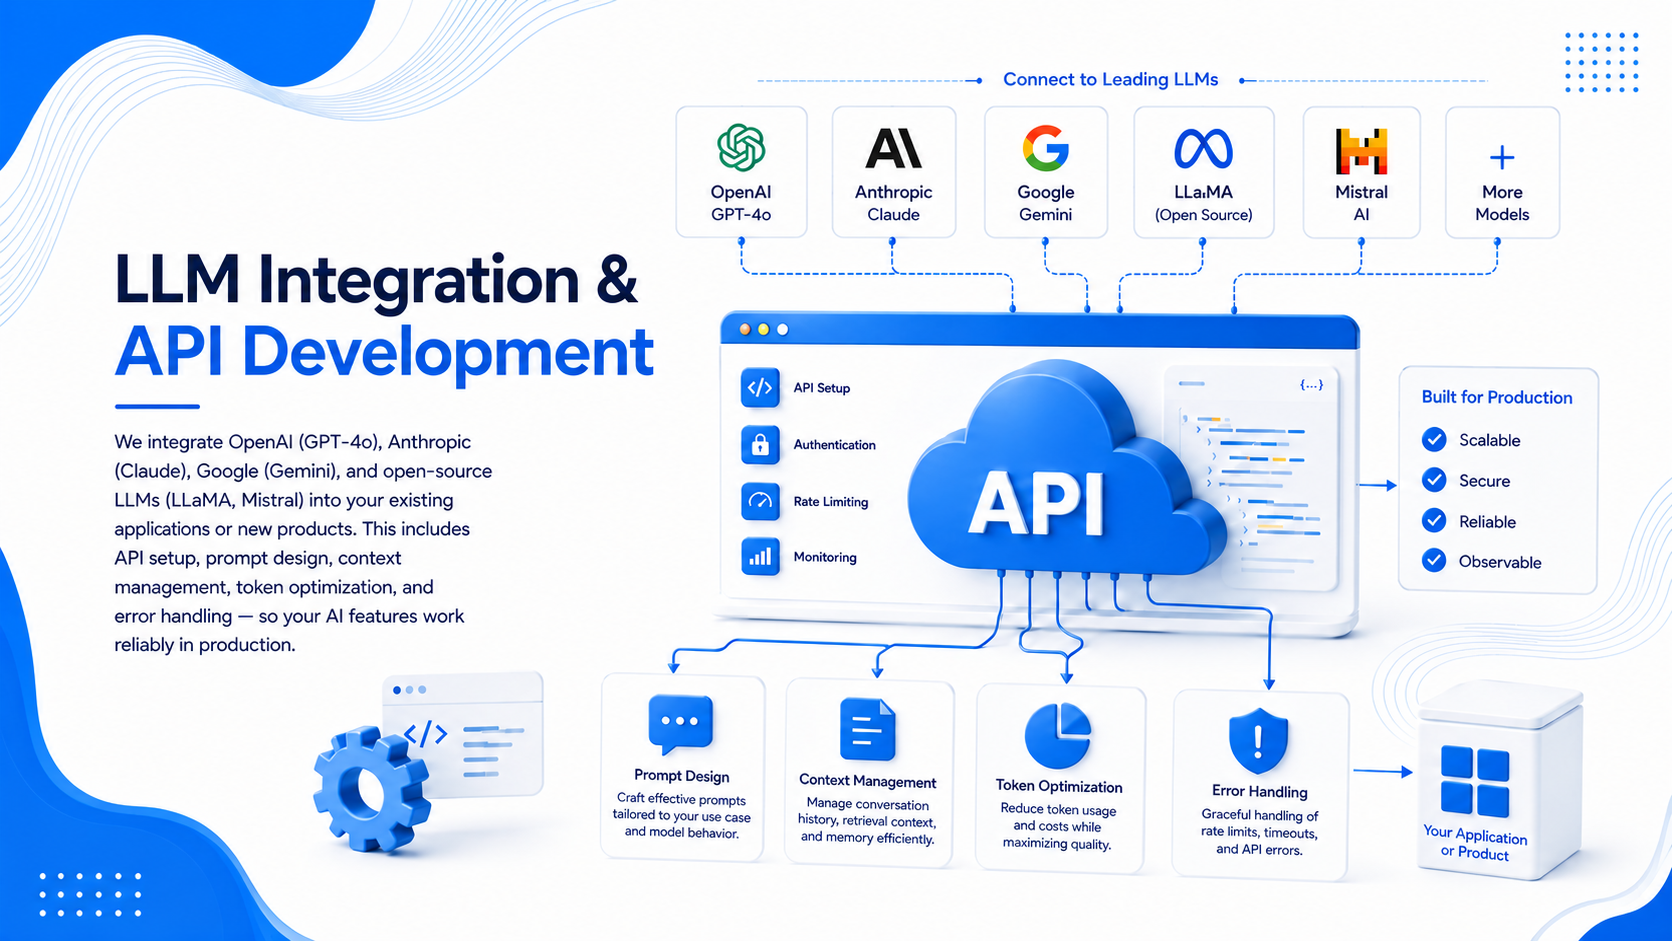Click the Secure text
The image size is (1672, 941).
pos(1484,481)
